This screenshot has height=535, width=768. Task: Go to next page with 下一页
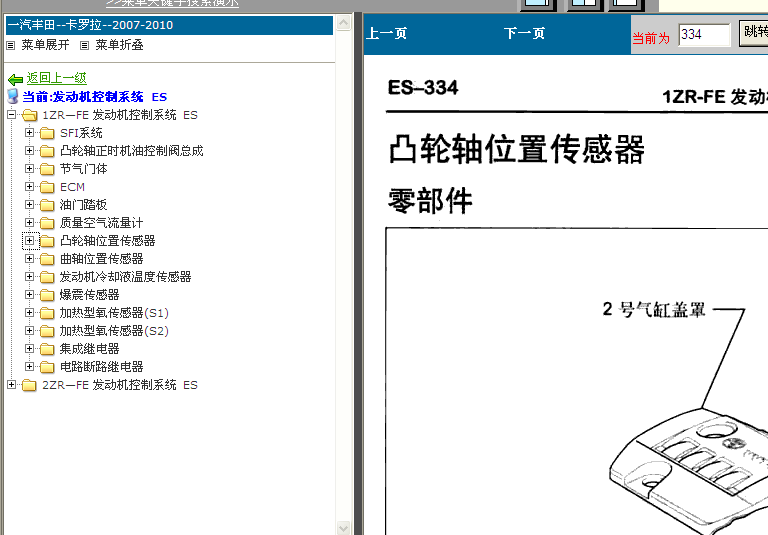(x=524, y=33)
